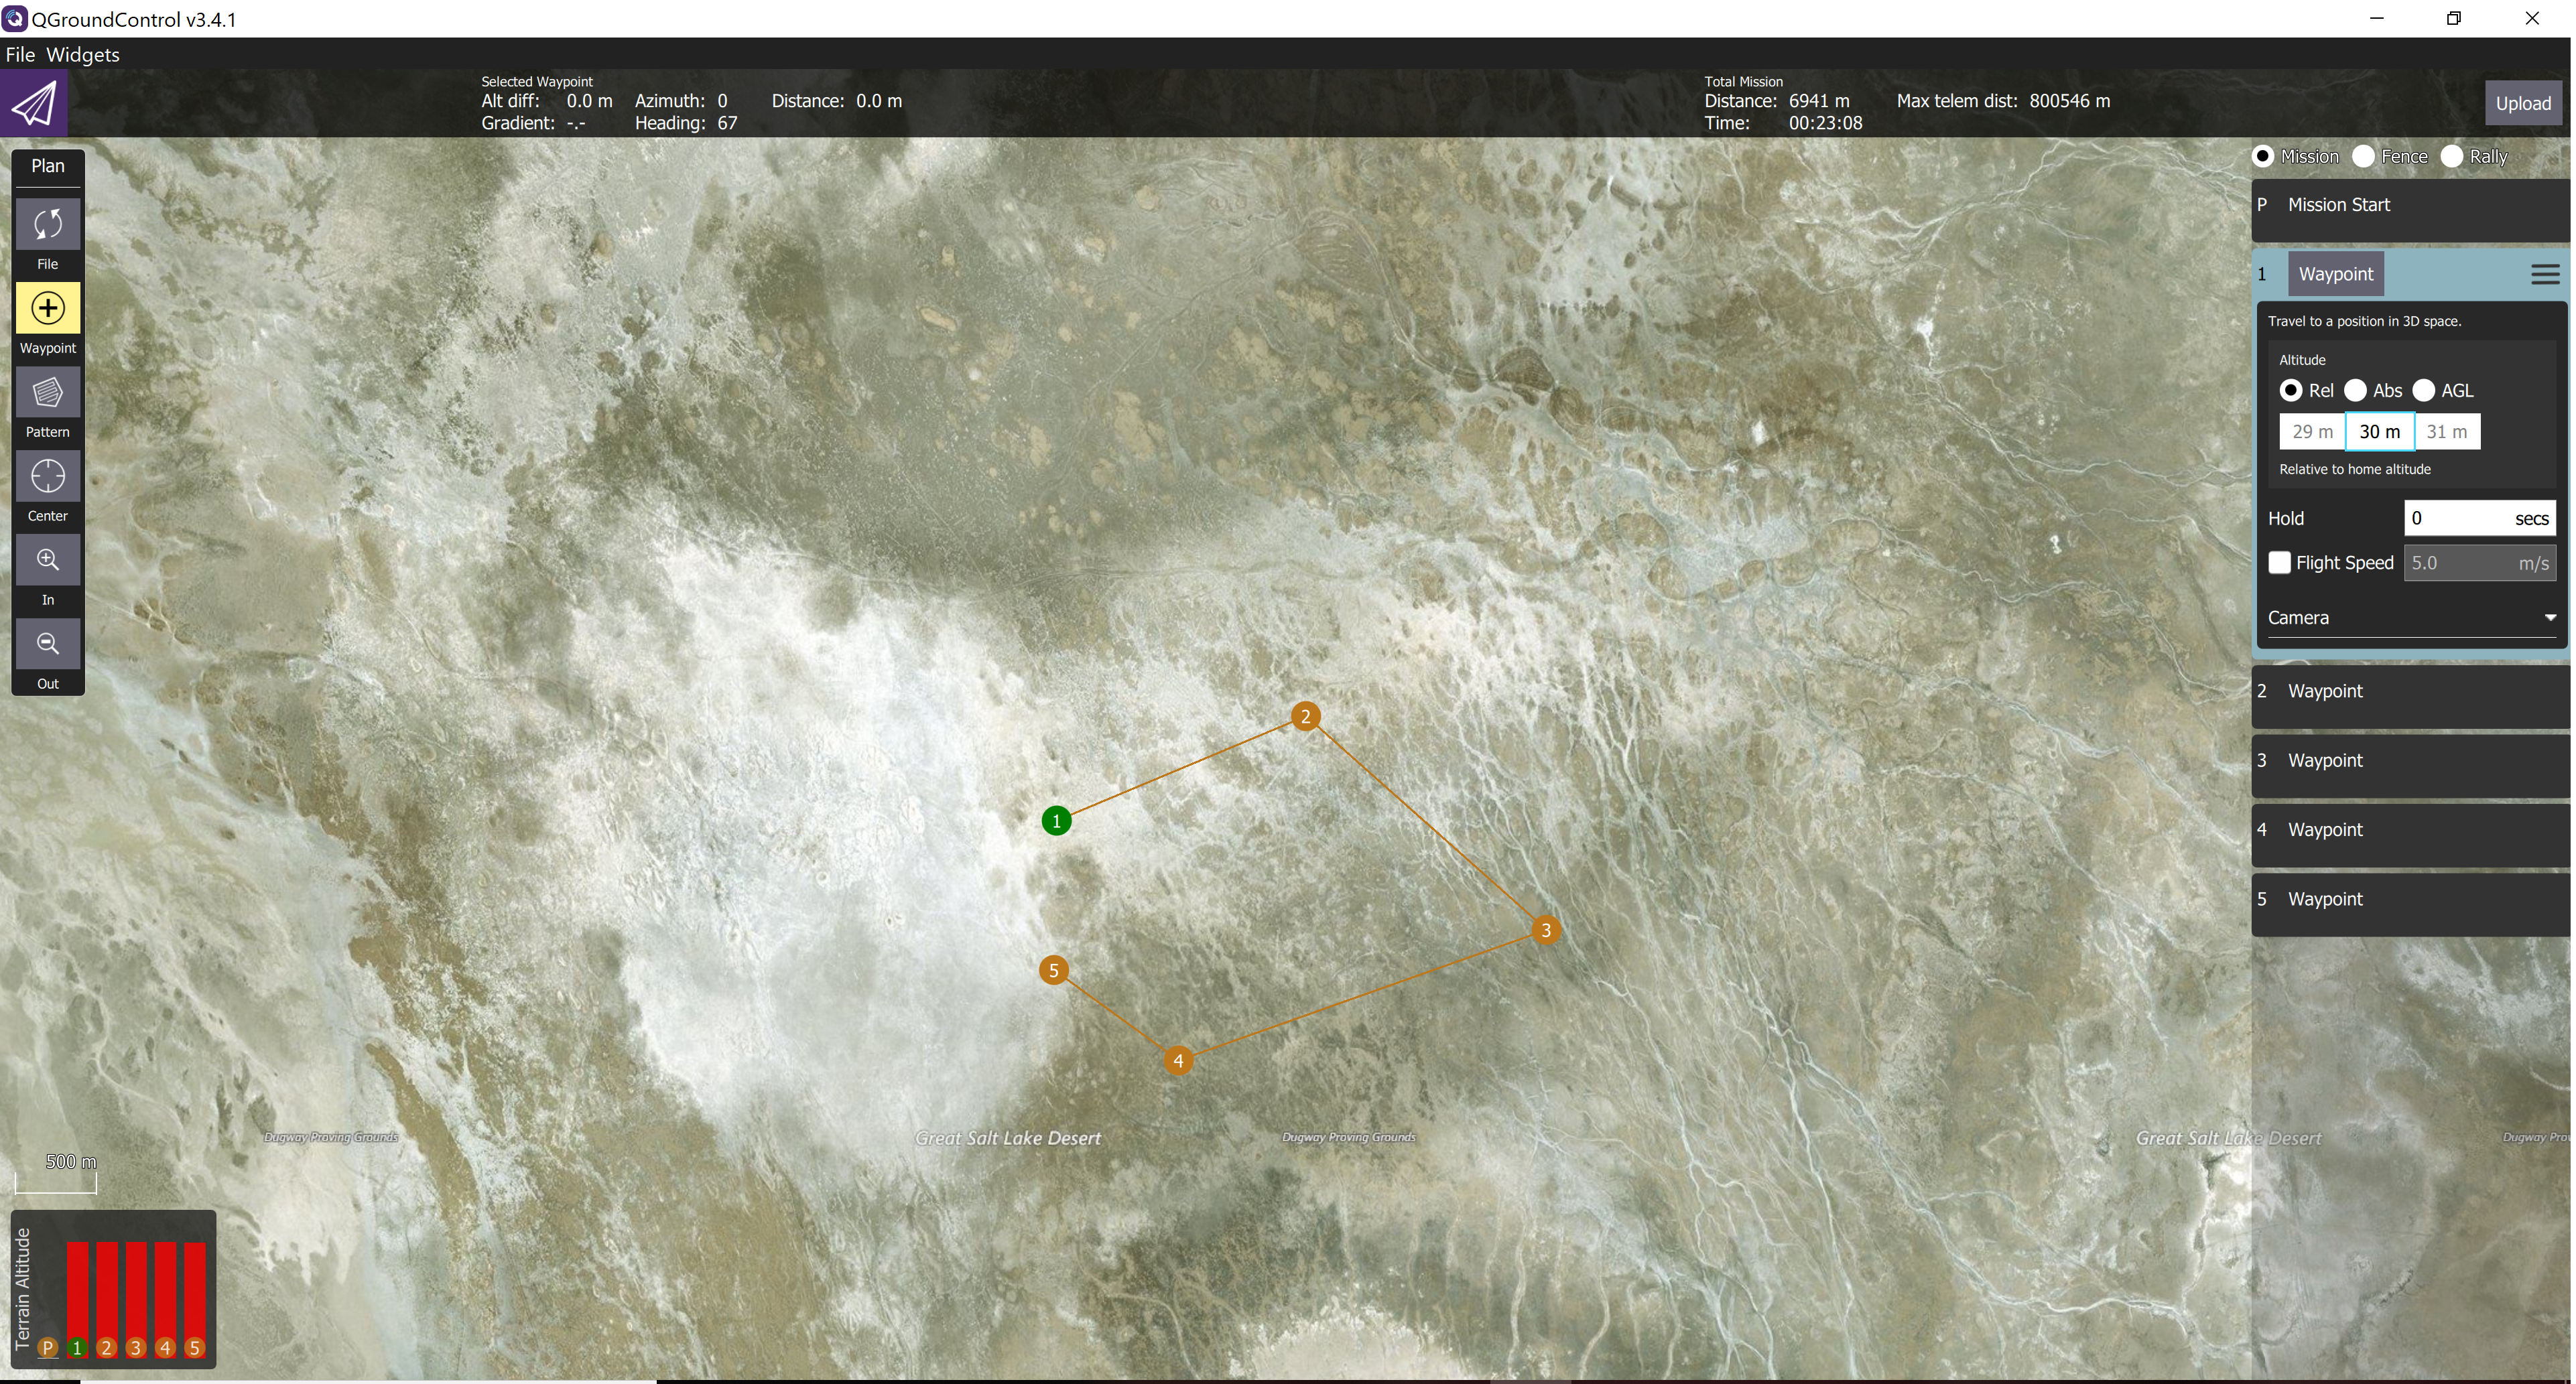Screen dimensions: 2576x1384
Task: Switch to Fence editing mode
Action: click(x=2364, y=156)
